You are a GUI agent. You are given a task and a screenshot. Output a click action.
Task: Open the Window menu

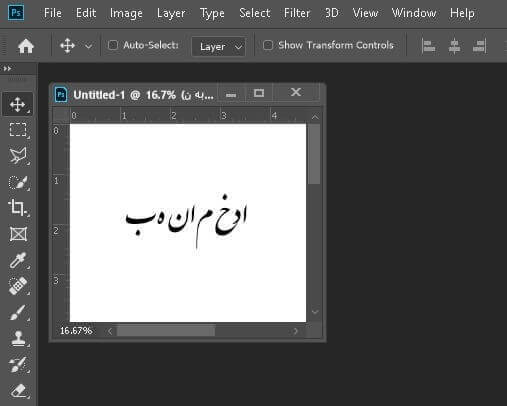point(414,13)
